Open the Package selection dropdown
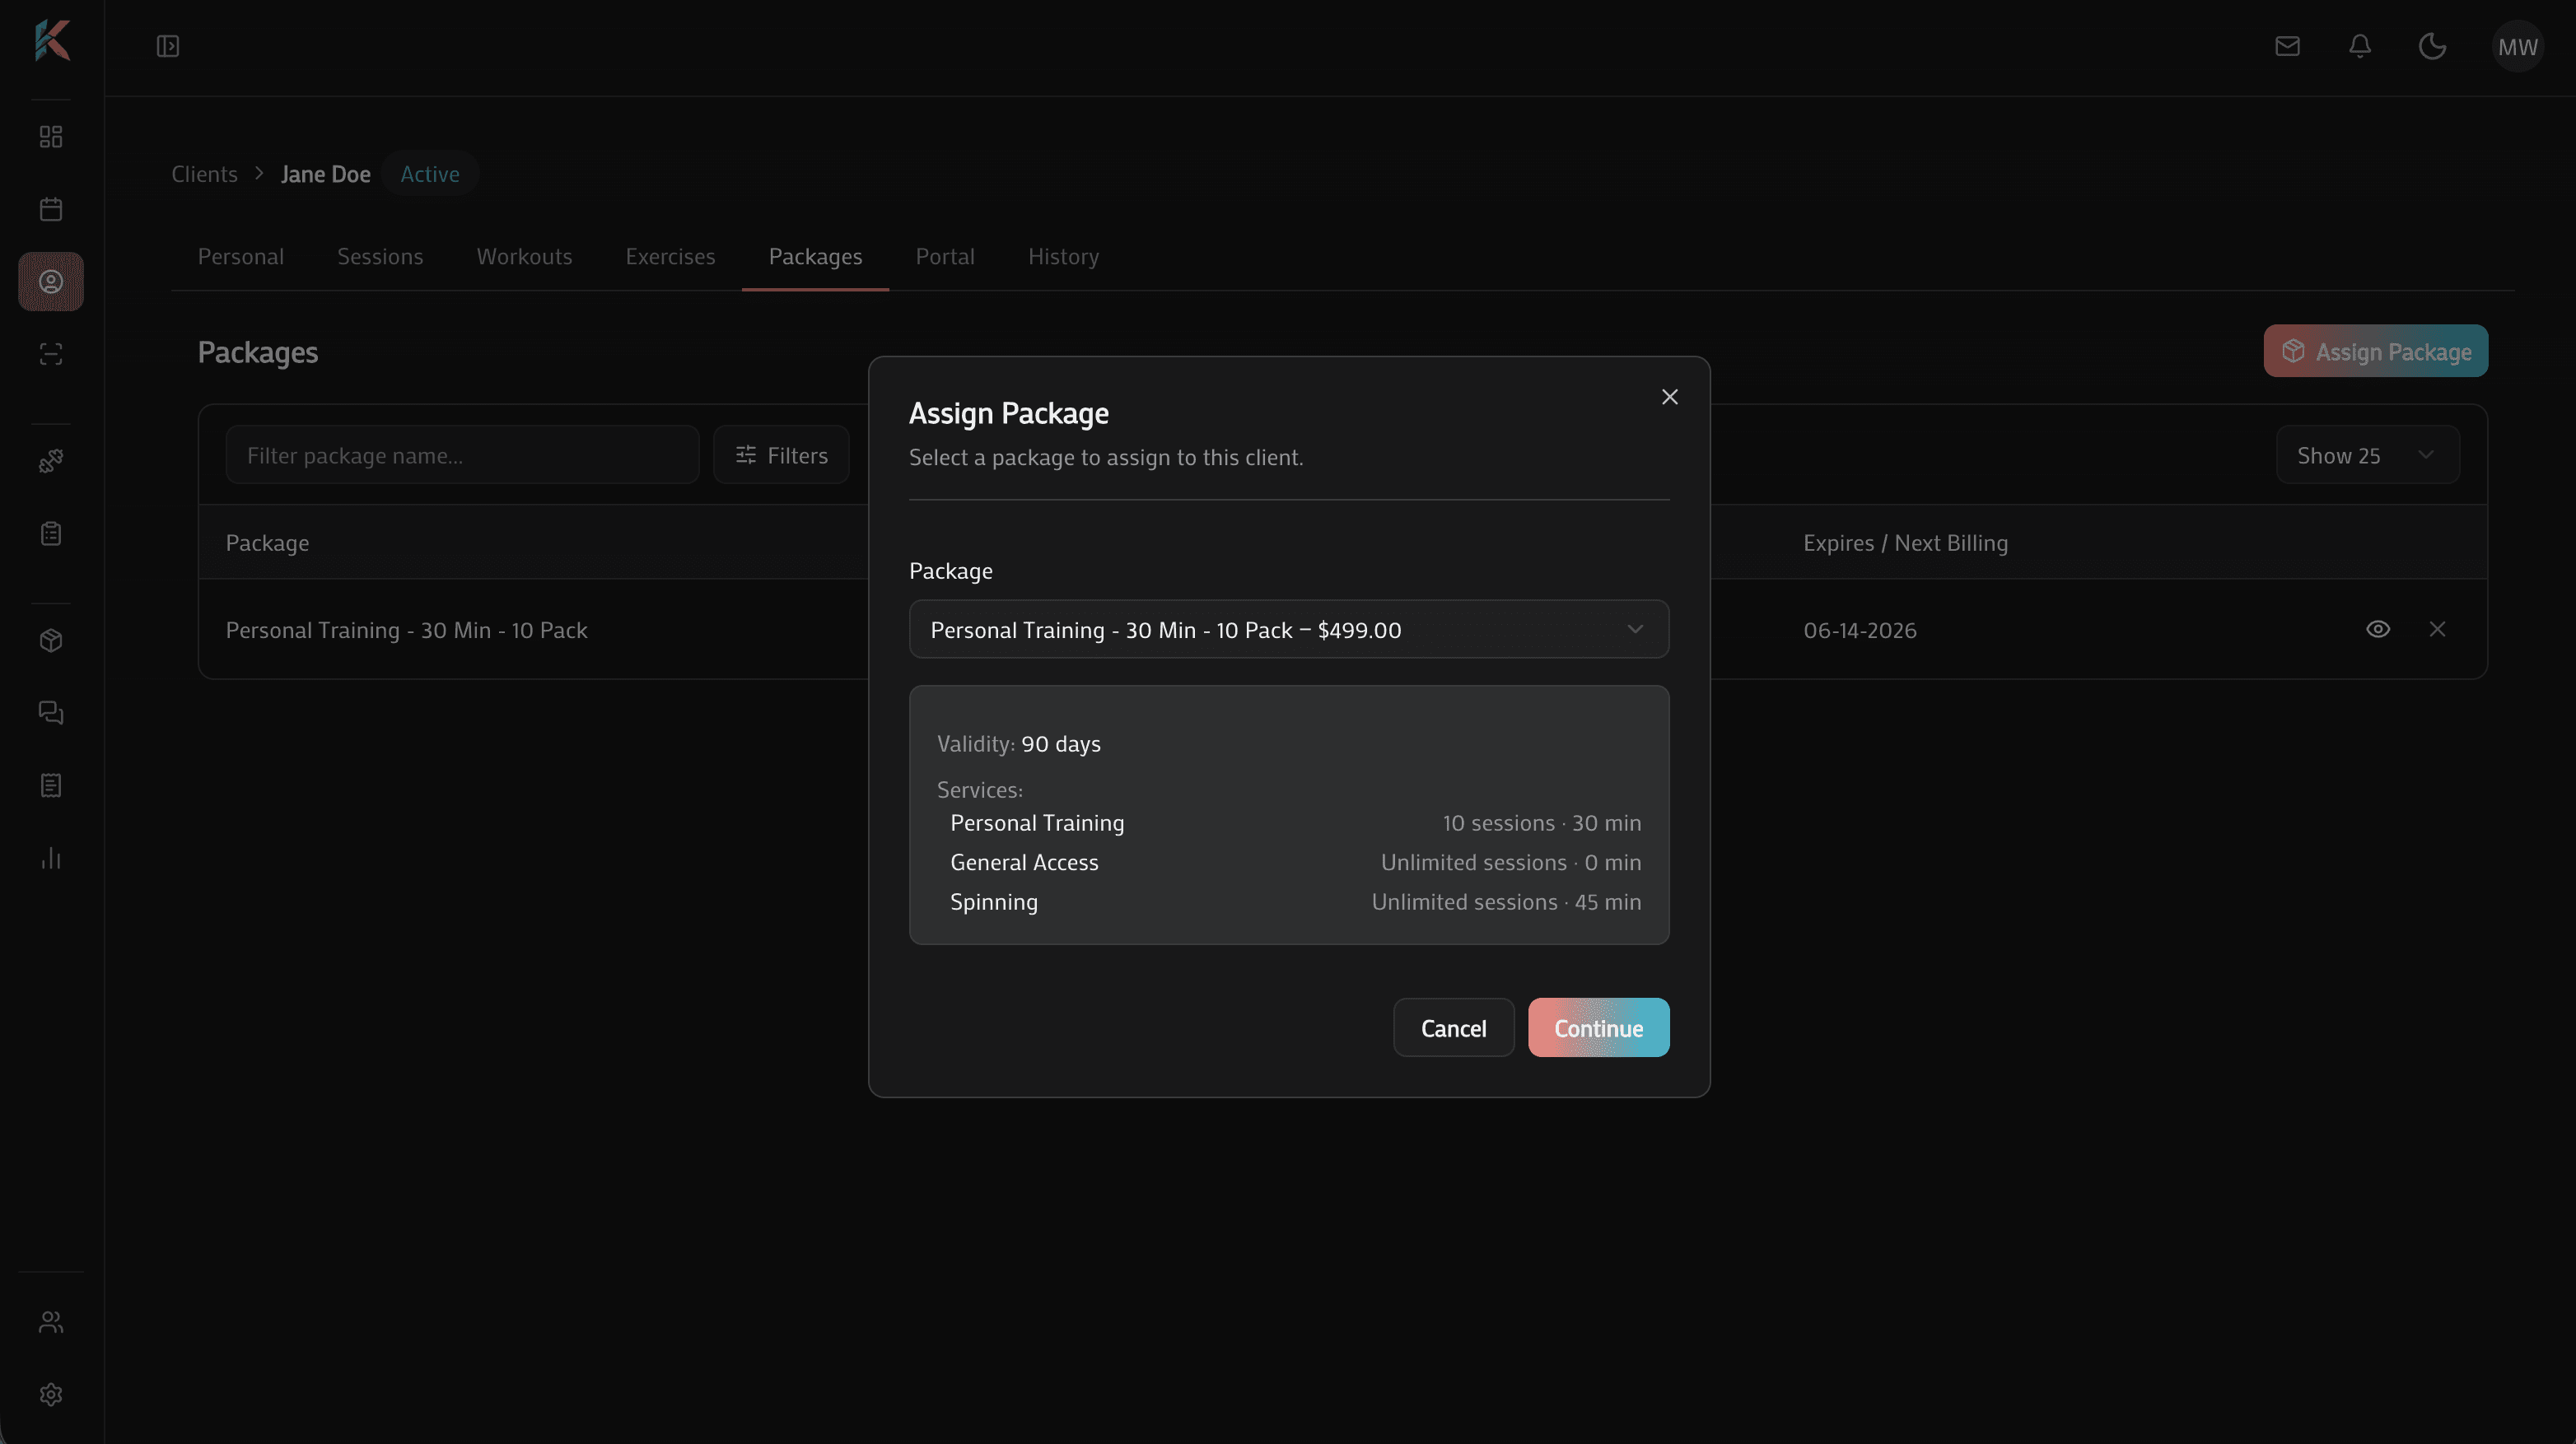 pyautogui.click(x=1289, y=629)
